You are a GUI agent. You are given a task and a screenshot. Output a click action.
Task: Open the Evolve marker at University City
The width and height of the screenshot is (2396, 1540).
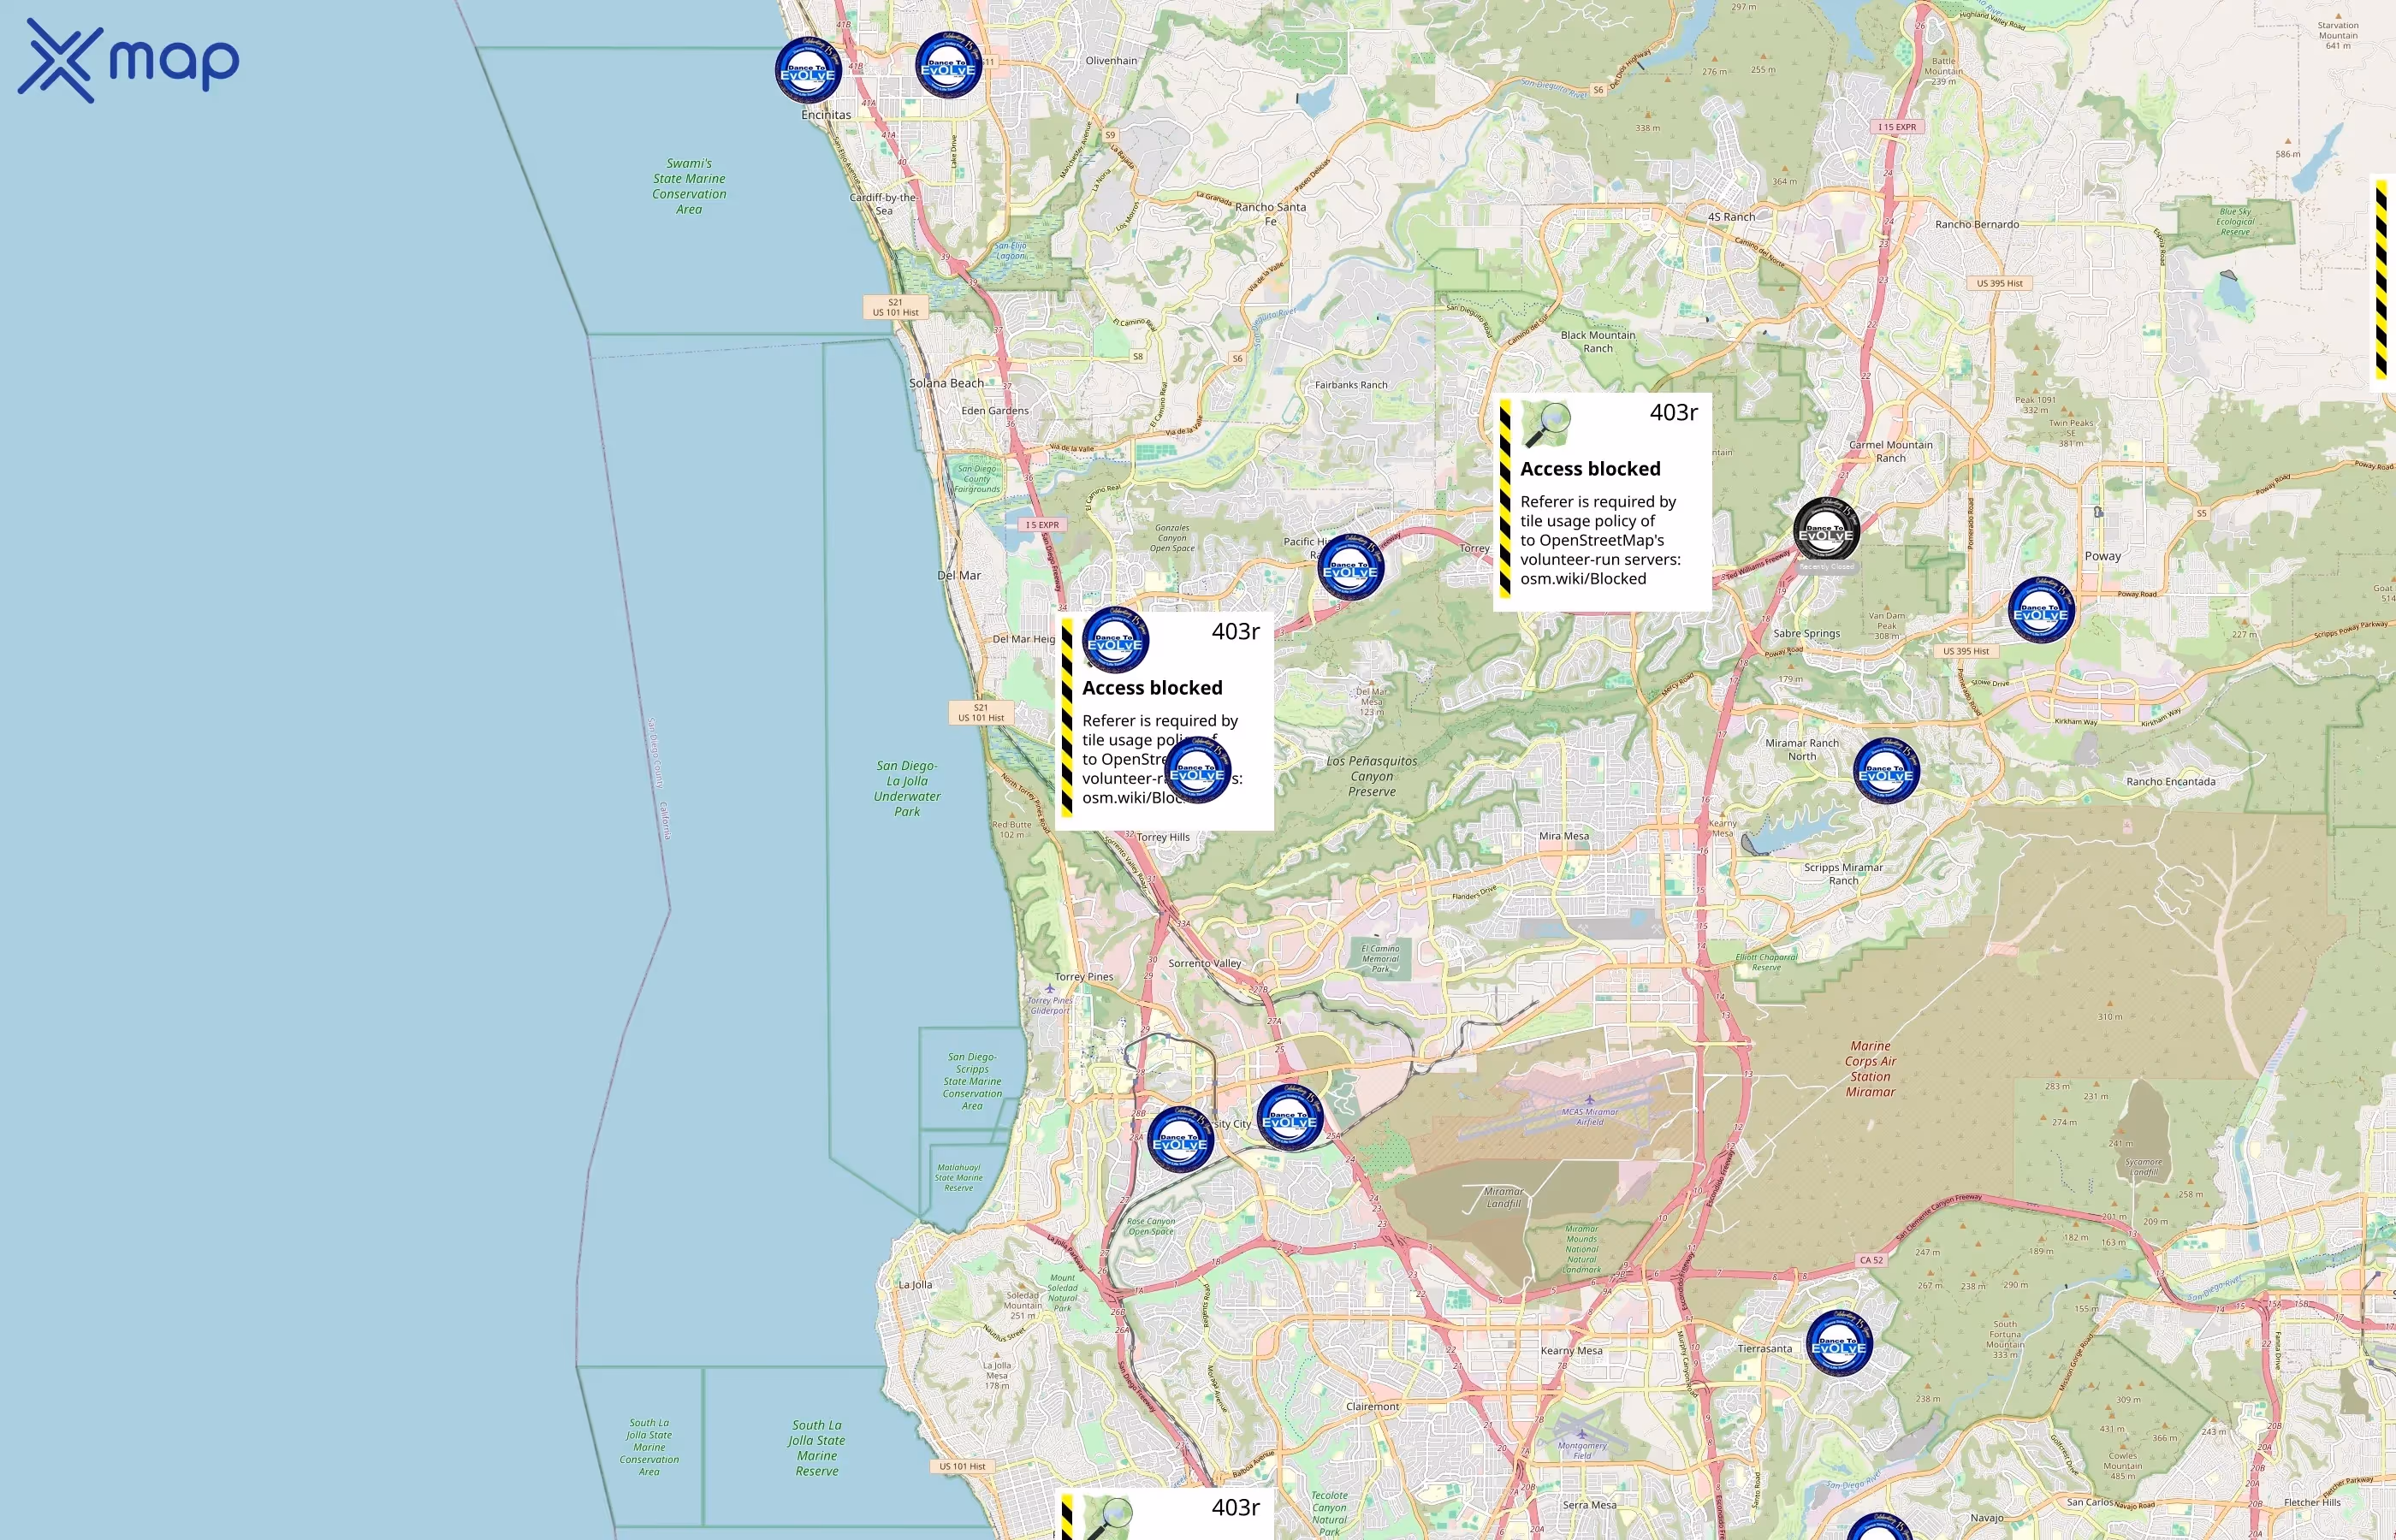click(1290, 1117)
